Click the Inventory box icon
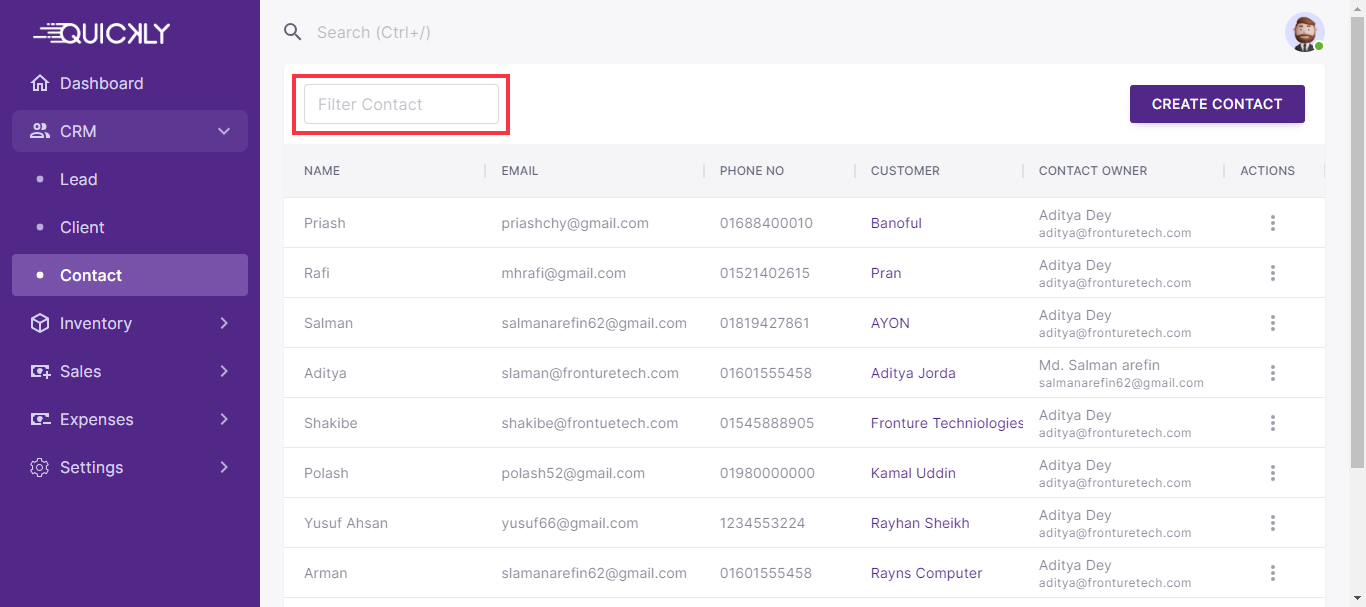This screenshot has height=607, width=1366. (40, 323)
